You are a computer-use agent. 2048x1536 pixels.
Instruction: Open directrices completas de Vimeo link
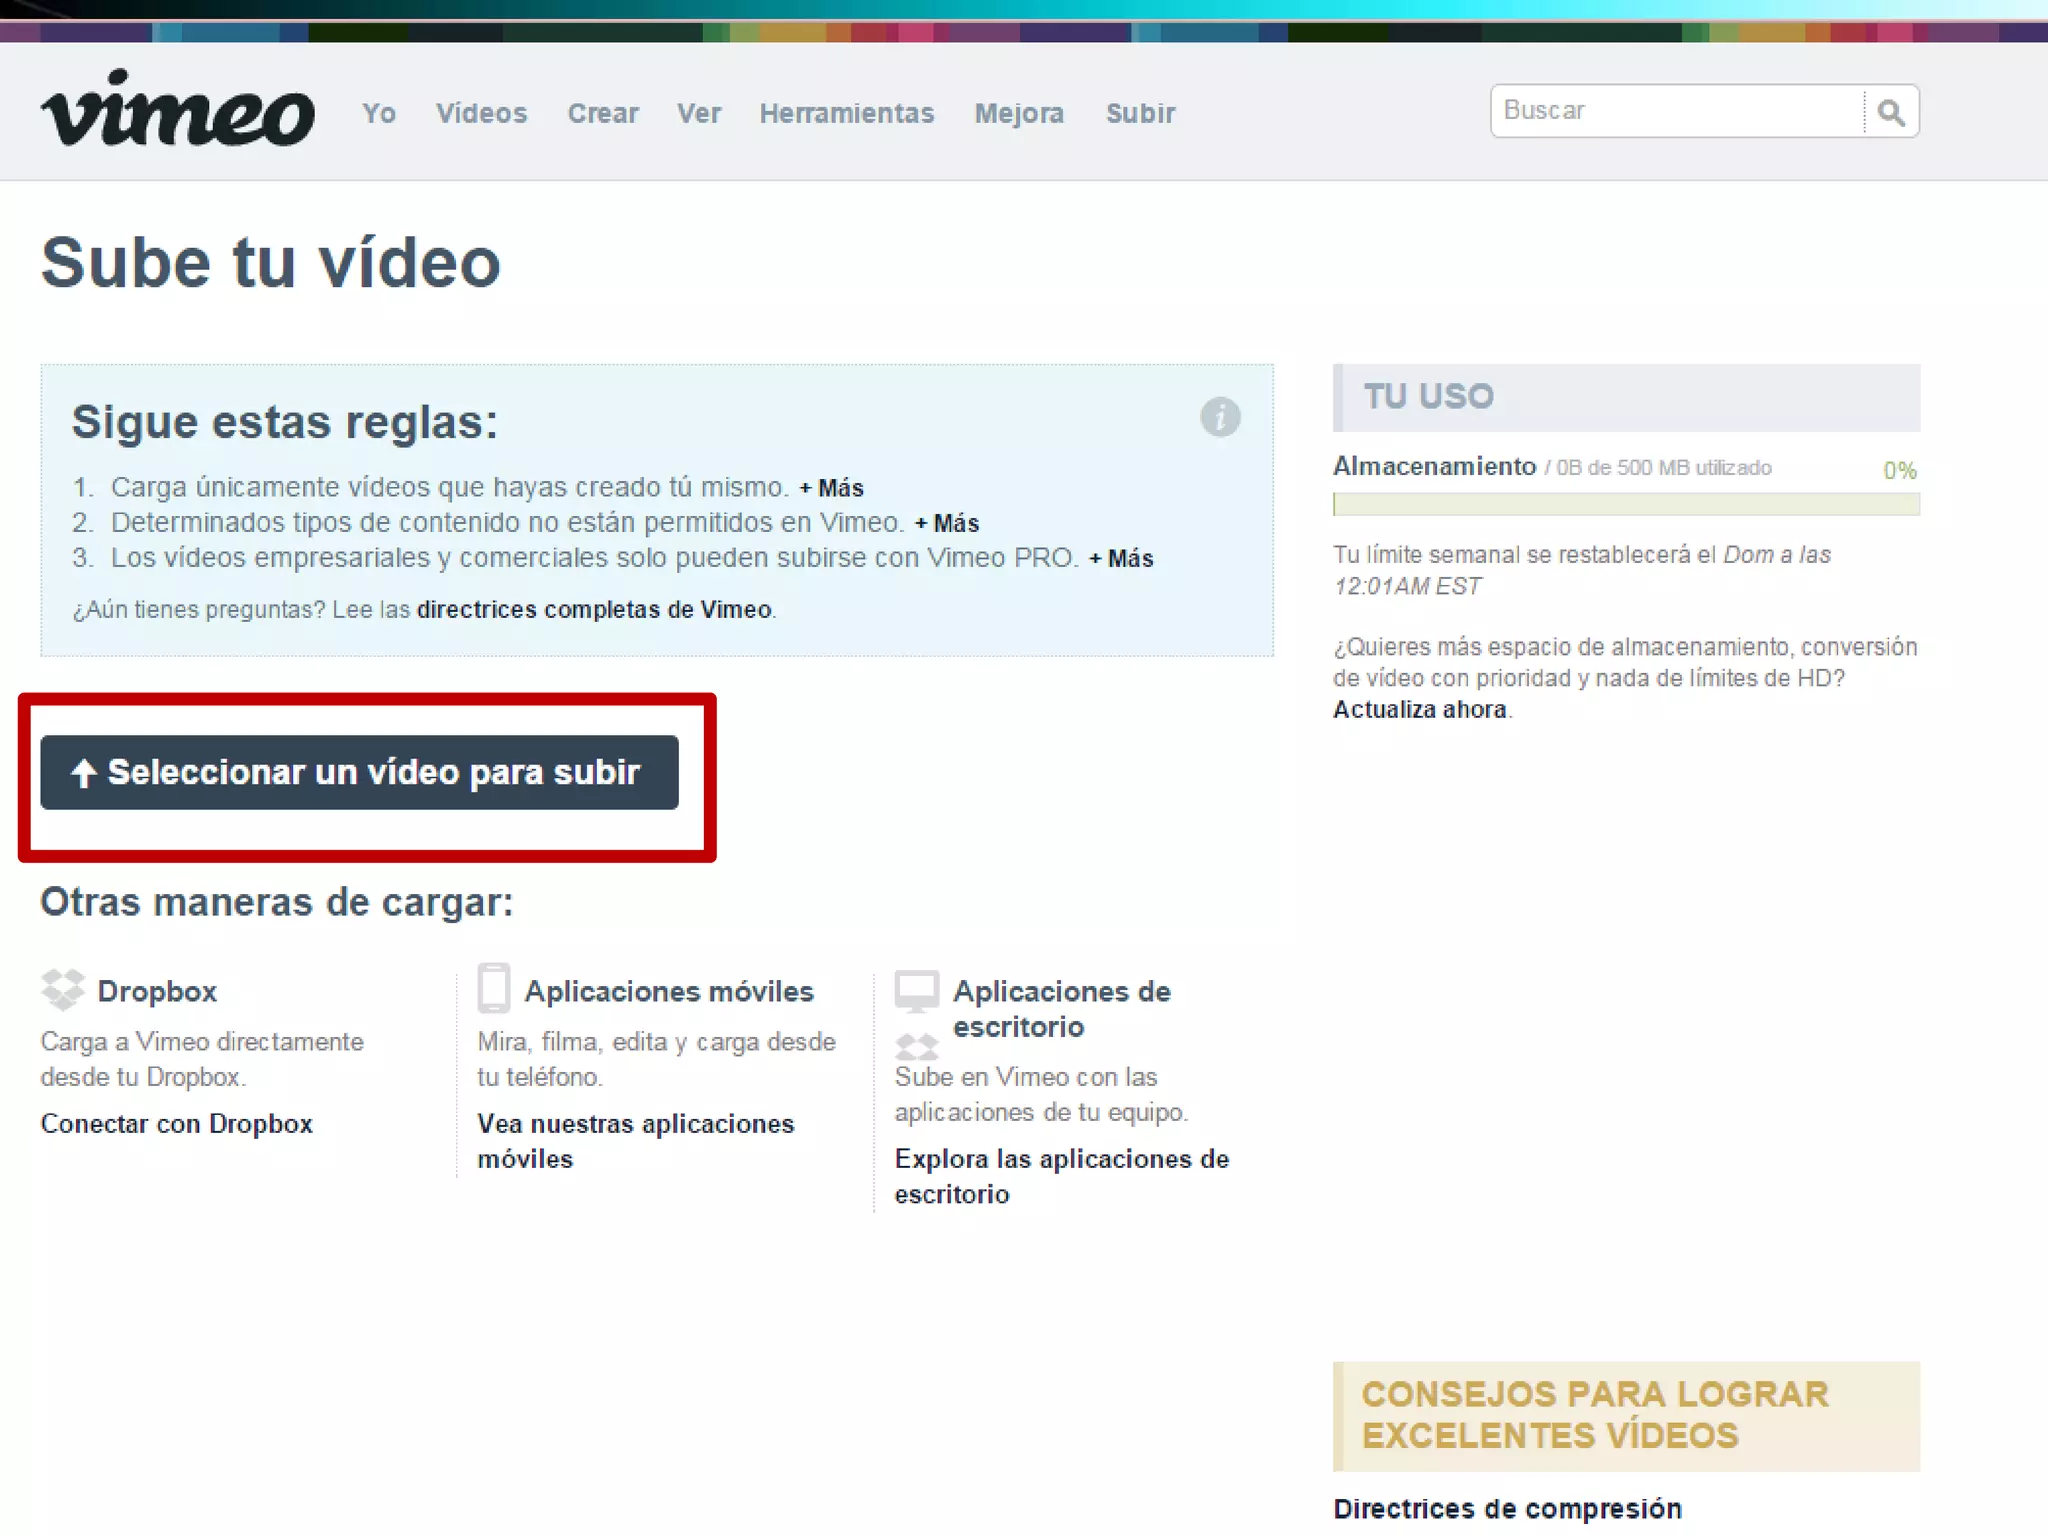pyautogui.click(x=594, y=610)
